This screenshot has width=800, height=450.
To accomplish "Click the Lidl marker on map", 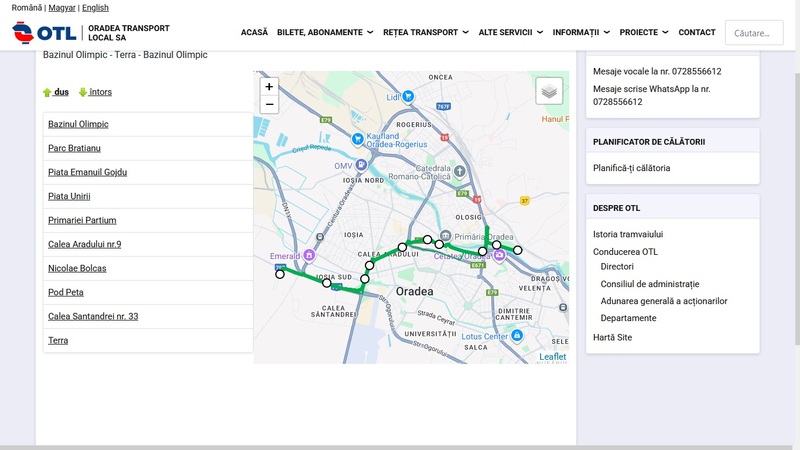I will (379, 97).
